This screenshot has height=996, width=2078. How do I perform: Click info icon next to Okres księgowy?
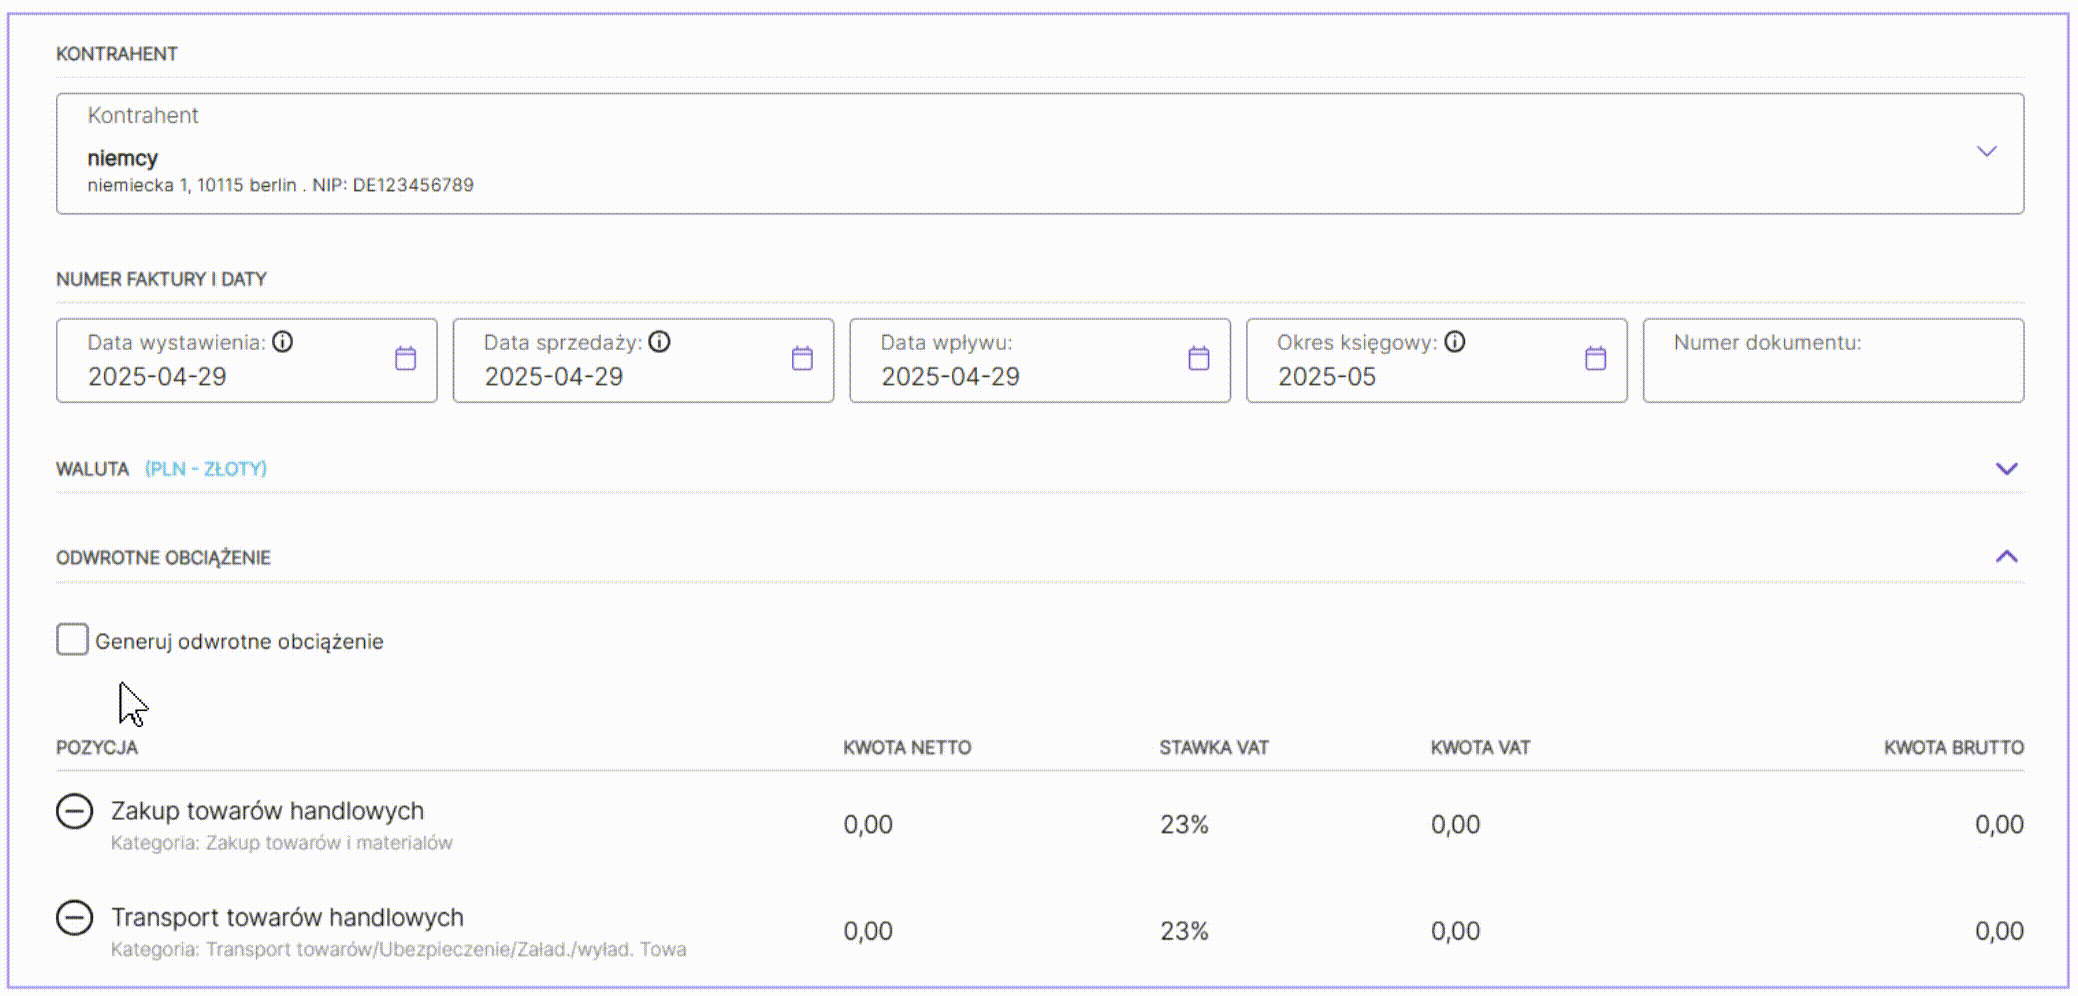pos(1455,342)
